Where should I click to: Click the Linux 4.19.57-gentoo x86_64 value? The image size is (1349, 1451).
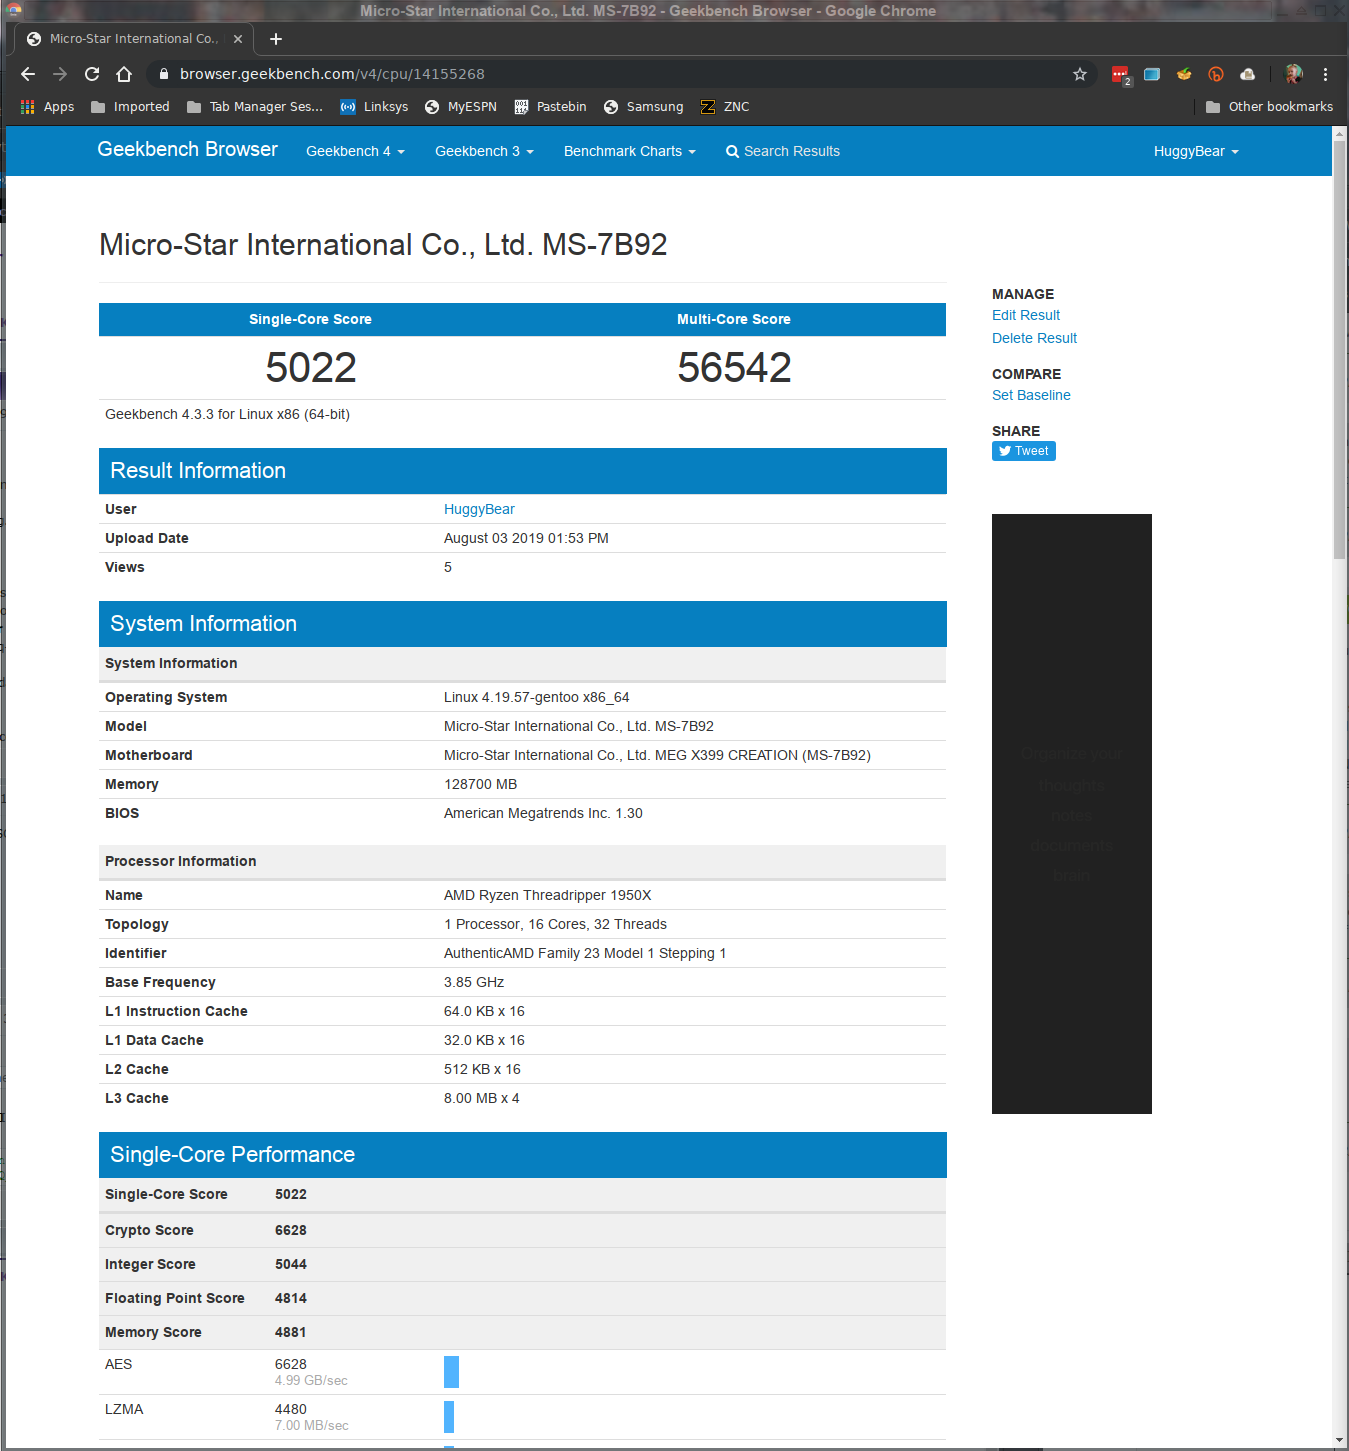click(x=537, y=697)
